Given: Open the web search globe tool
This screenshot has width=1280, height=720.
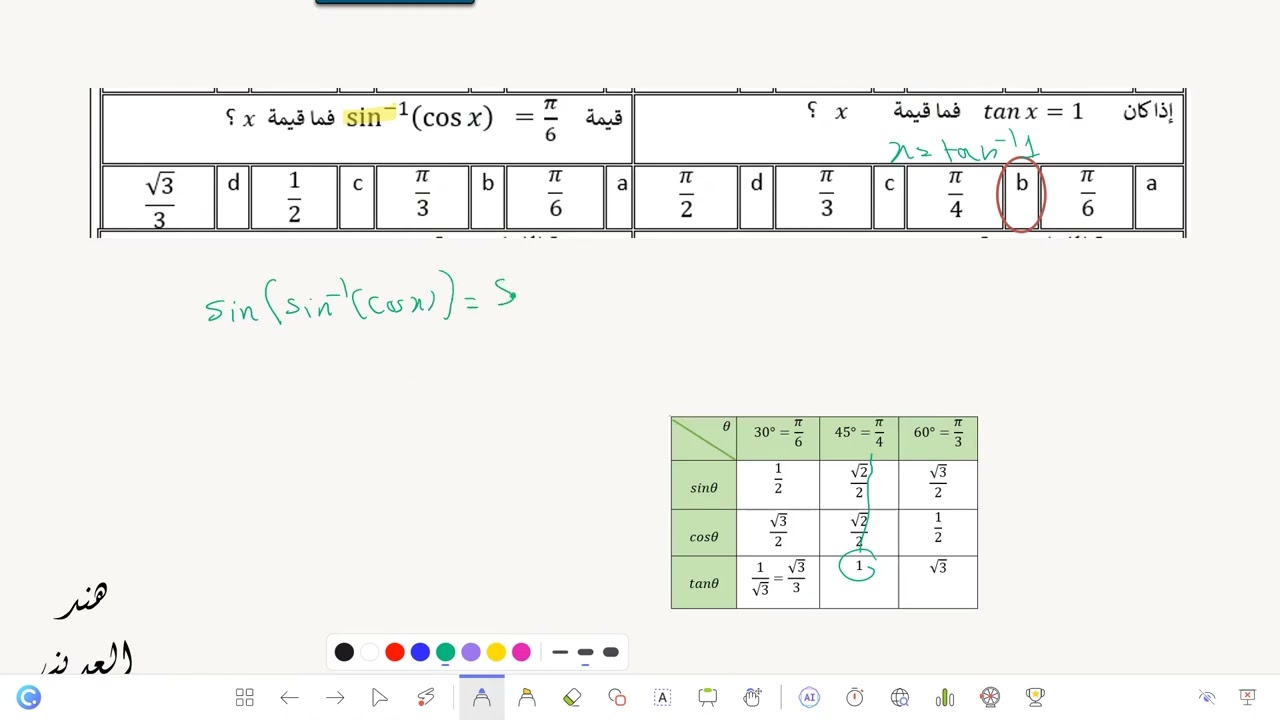Looking at the screenshot, I should point(900,698).
